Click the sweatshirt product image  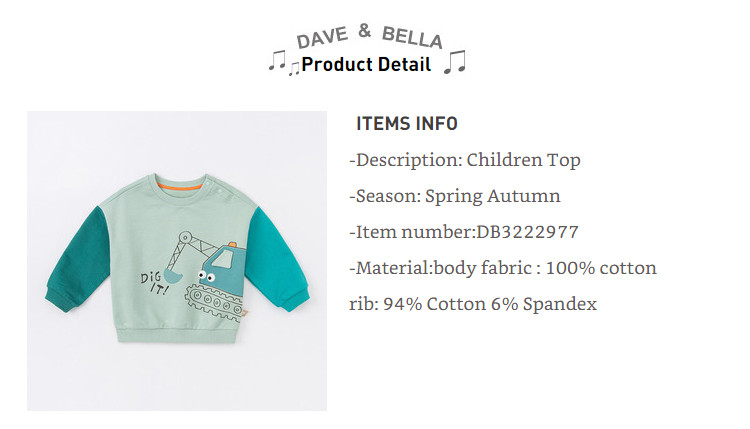coord(176,261)
